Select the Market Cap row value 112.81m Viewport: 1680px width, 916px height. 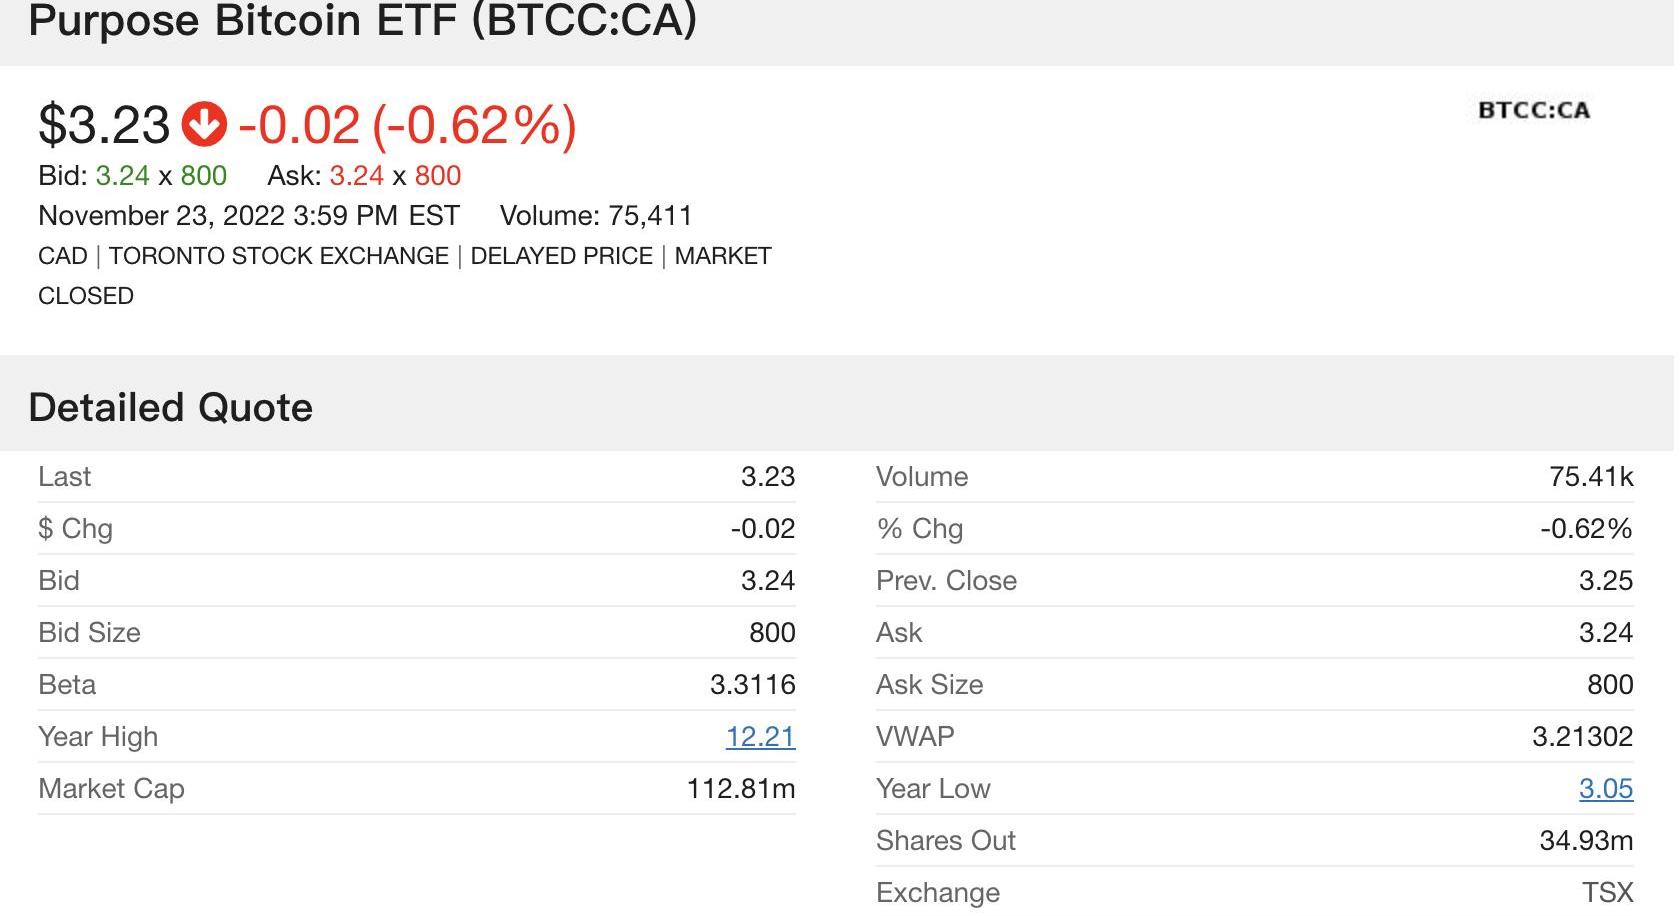(x=741, y=789)
